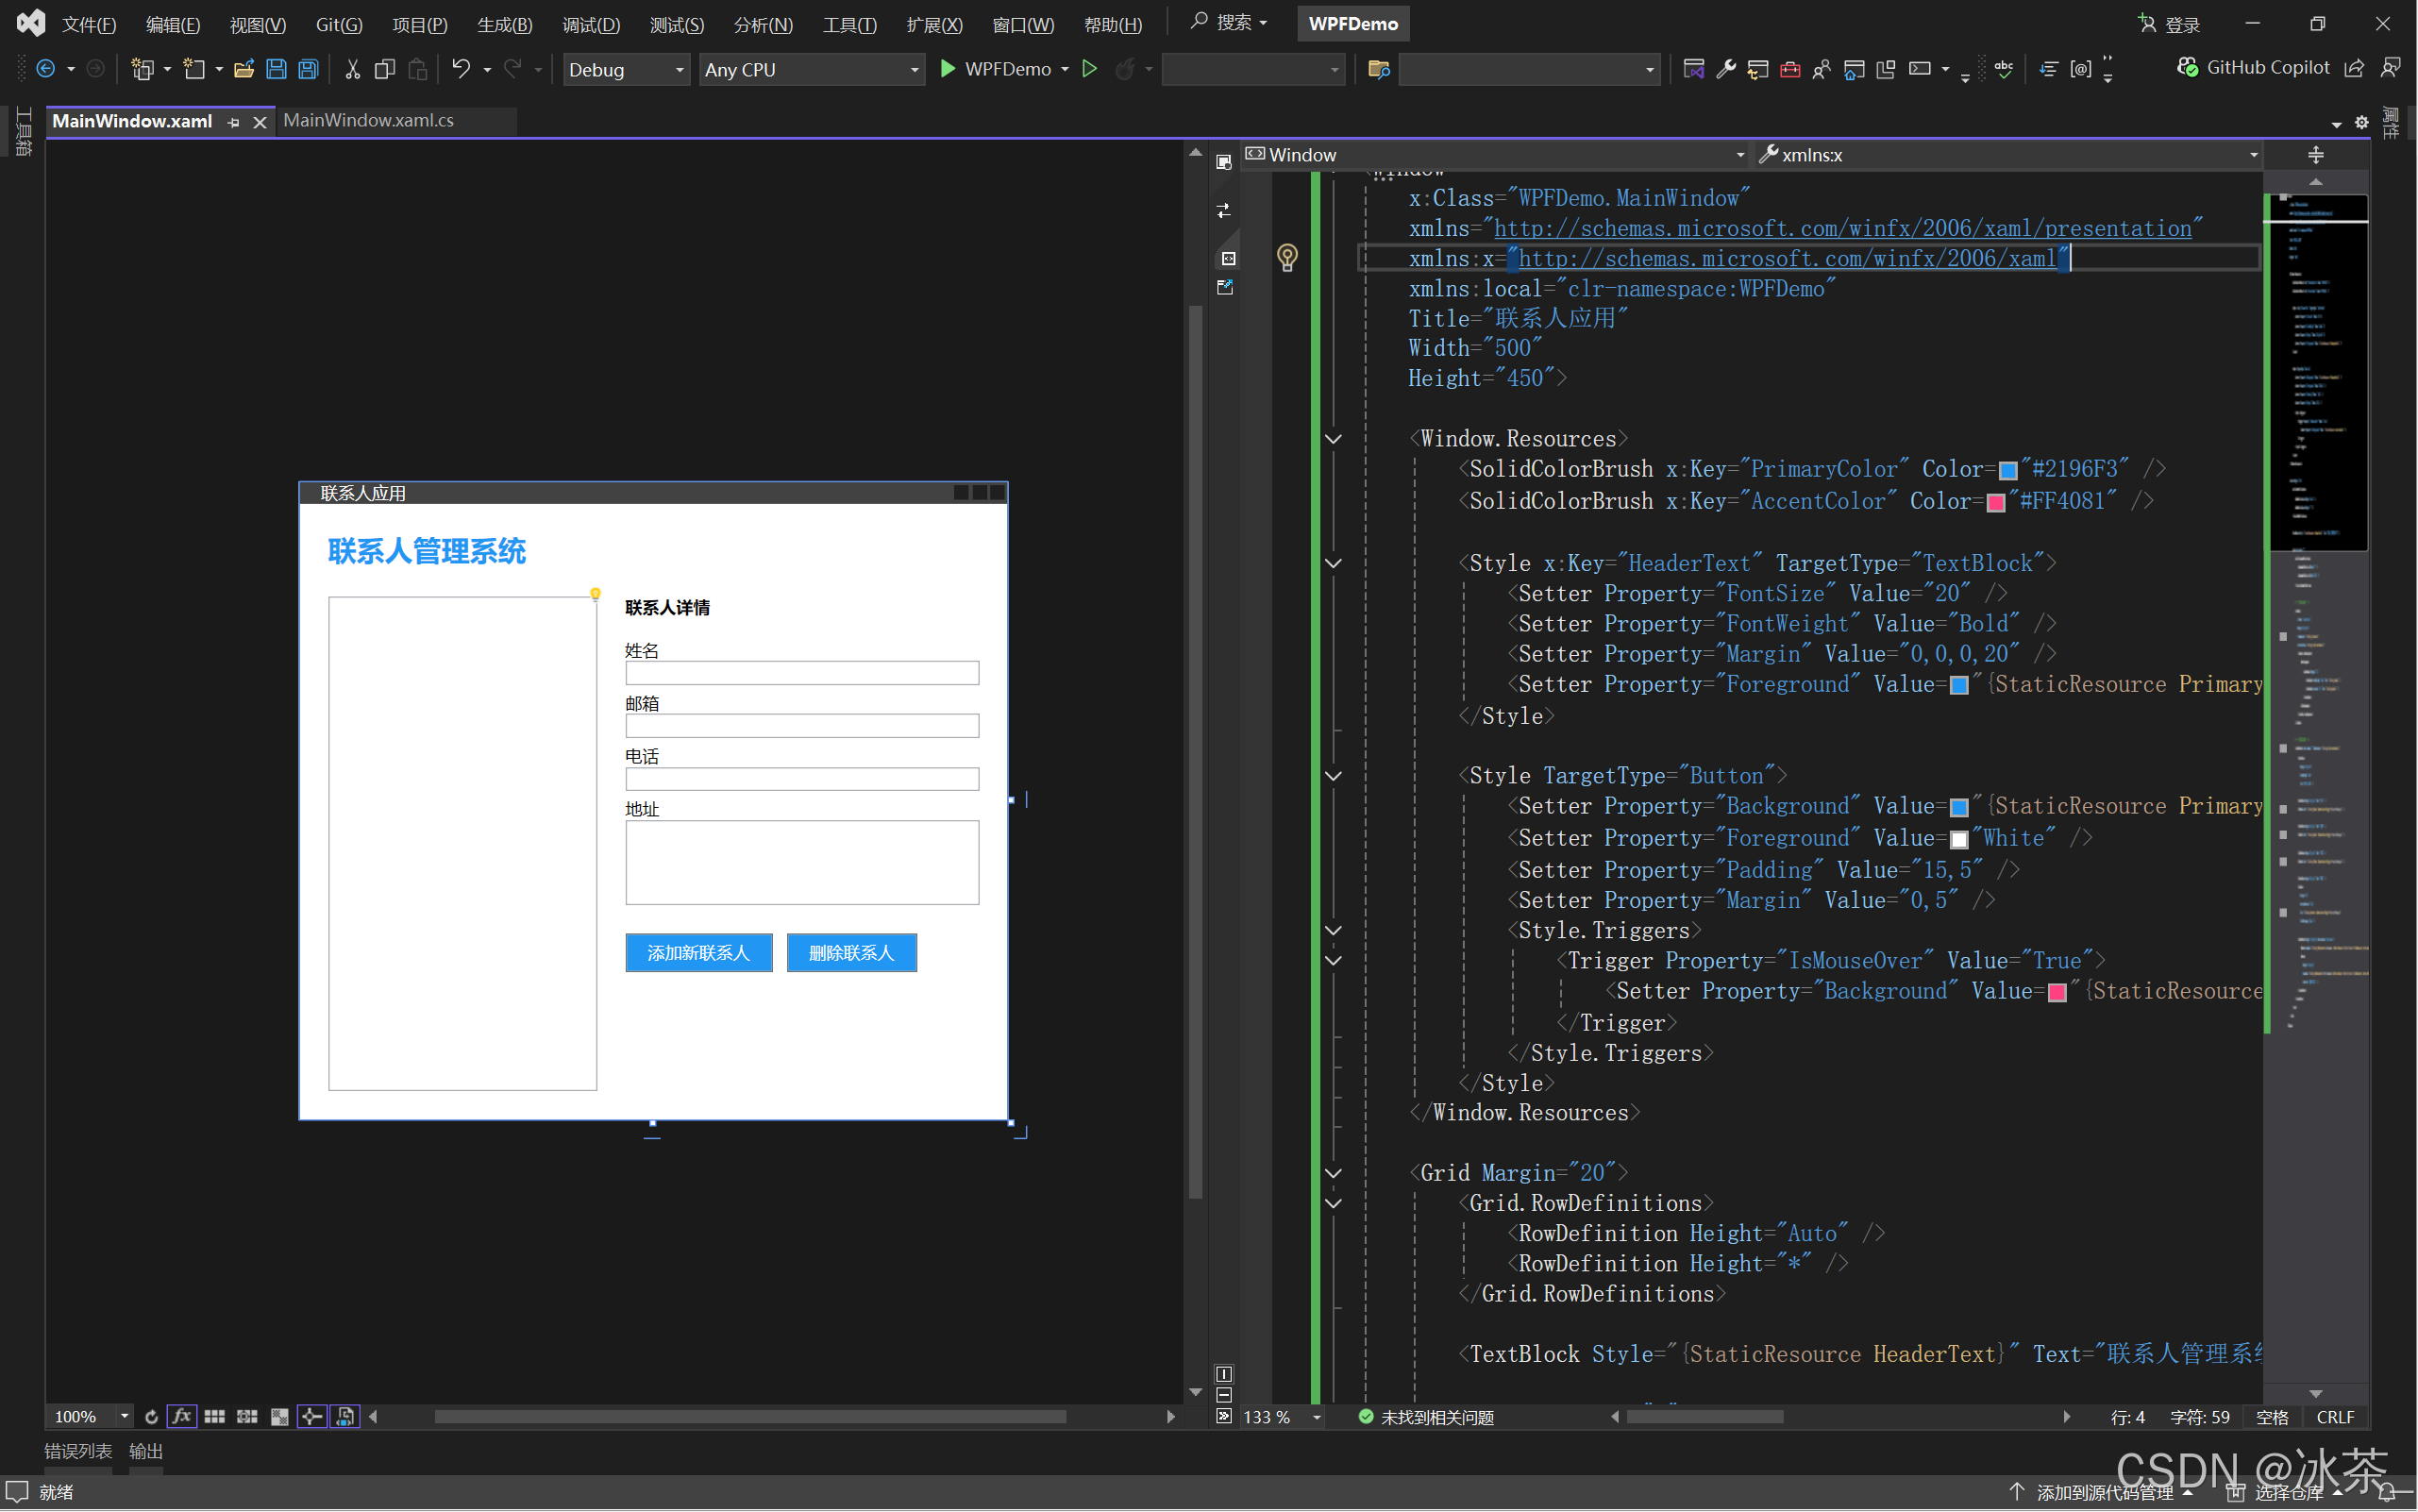The image size is (2418, 1512).
Task: Click the Undo toolbar icon
Action: click(x=461, y=69)
